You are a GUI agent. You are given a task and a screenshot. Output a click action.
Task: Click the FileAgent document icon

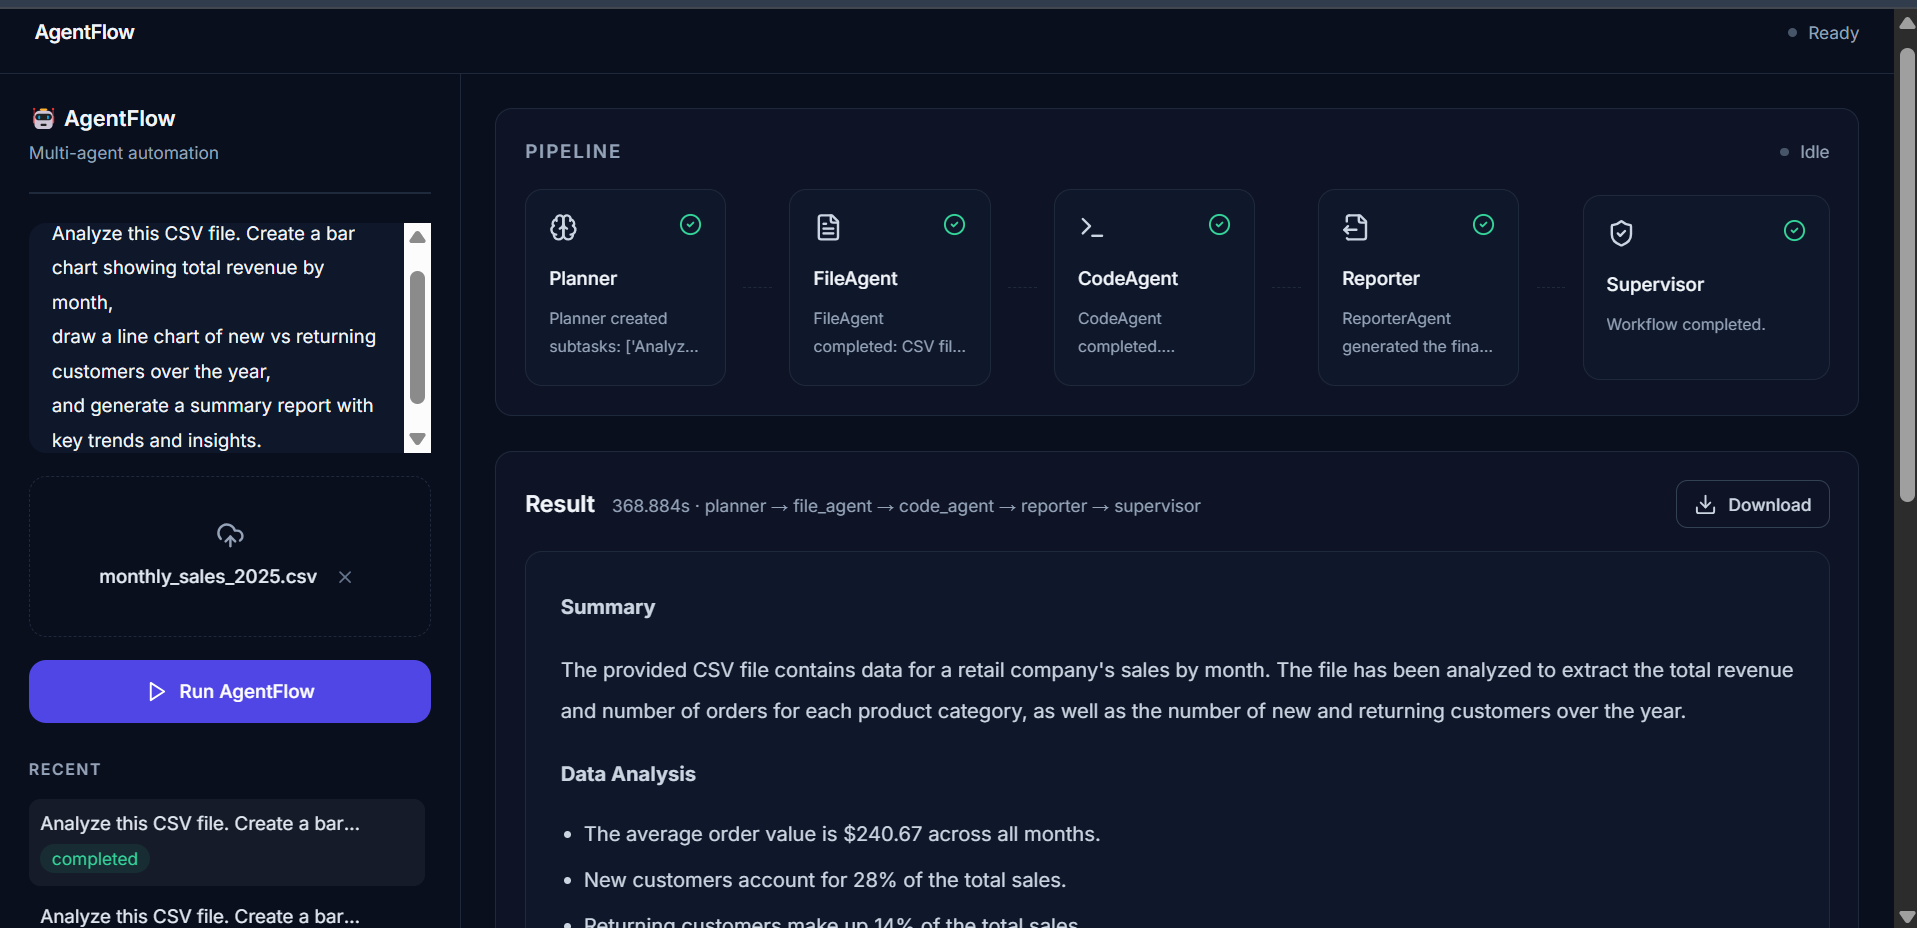click(828, 227)
